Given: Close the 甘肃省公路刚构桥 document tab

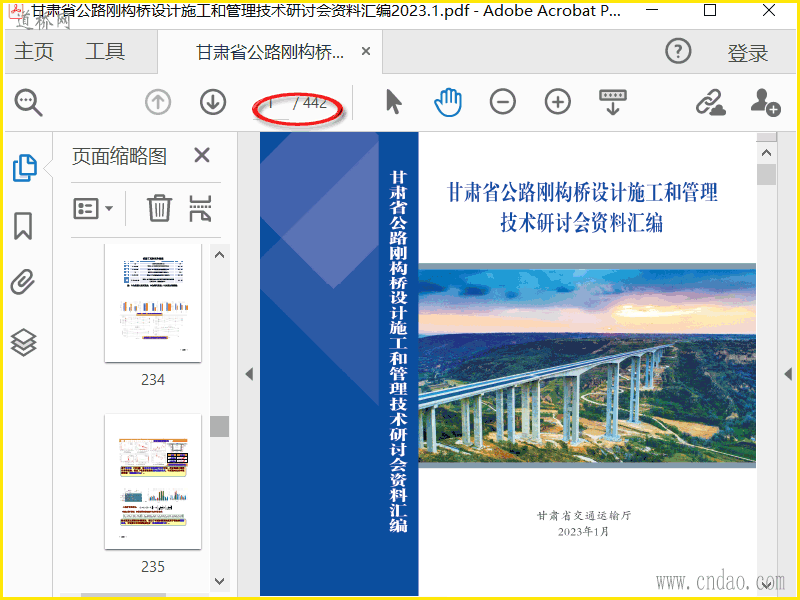Looking at the screenshot, I should [x=366, y=51].
